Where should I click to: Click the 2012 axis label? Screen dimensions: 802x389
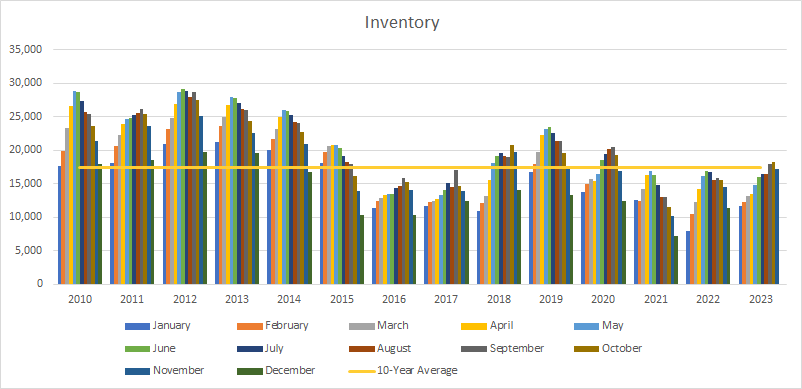[185, 300]
